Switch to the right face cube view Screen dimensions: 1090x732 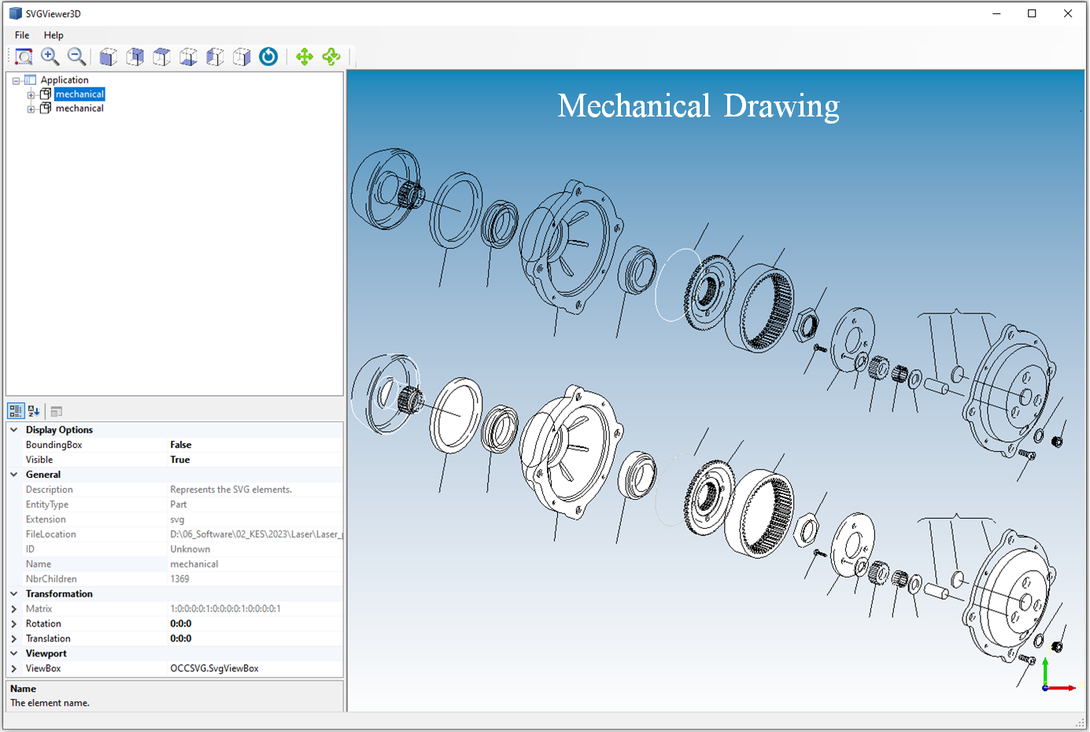[x=241, y=57]
